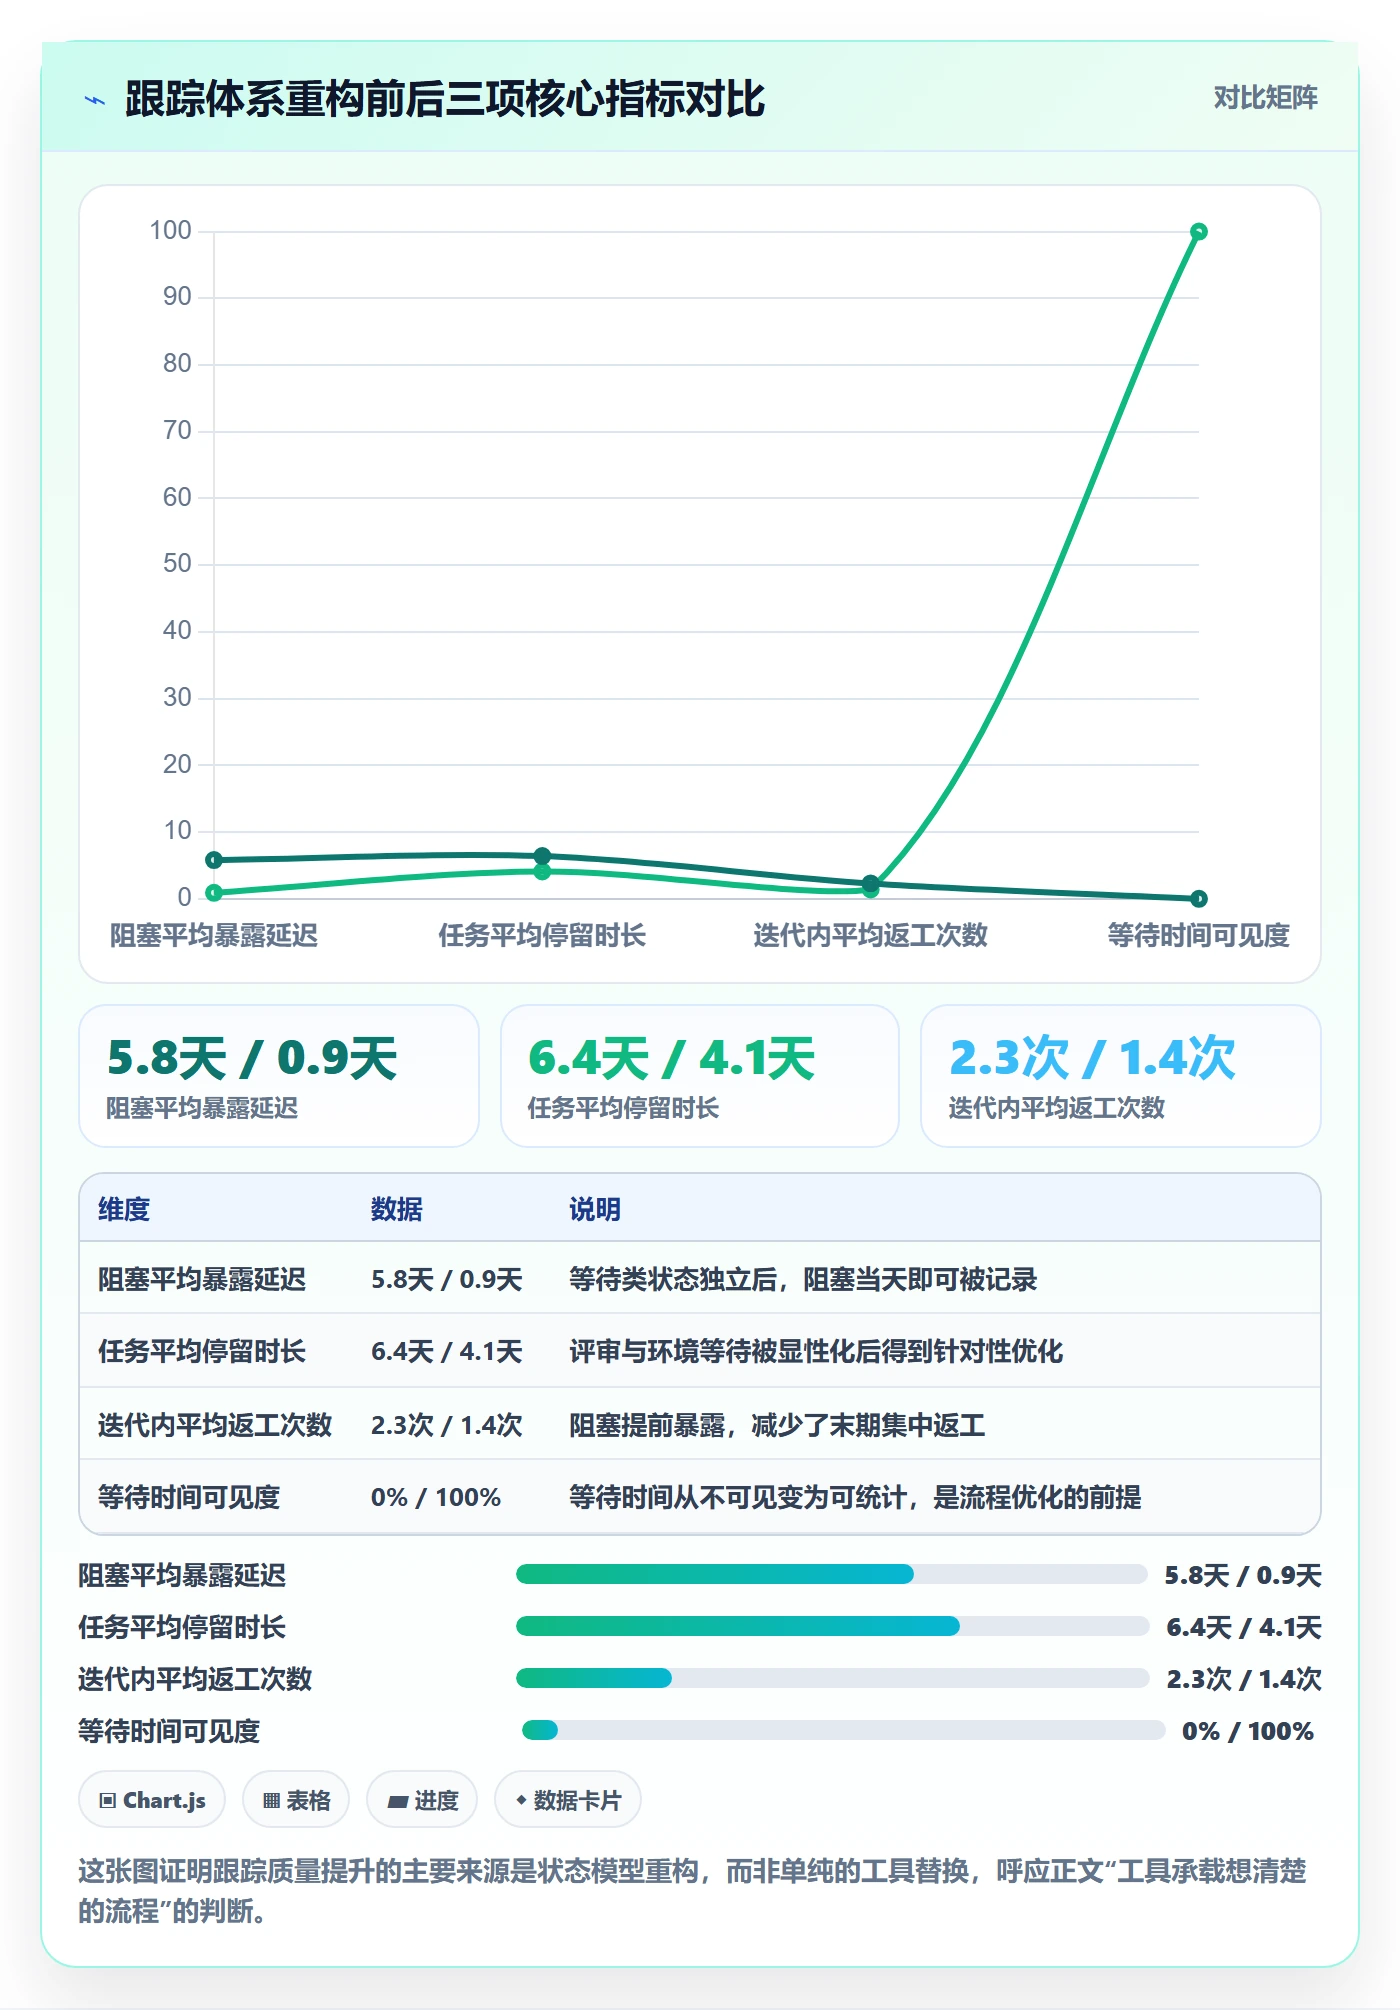Screen dimensions: 1400x2010
Task: Click the 等待时间可见度 progress bar
Action: pos(843,1730)
